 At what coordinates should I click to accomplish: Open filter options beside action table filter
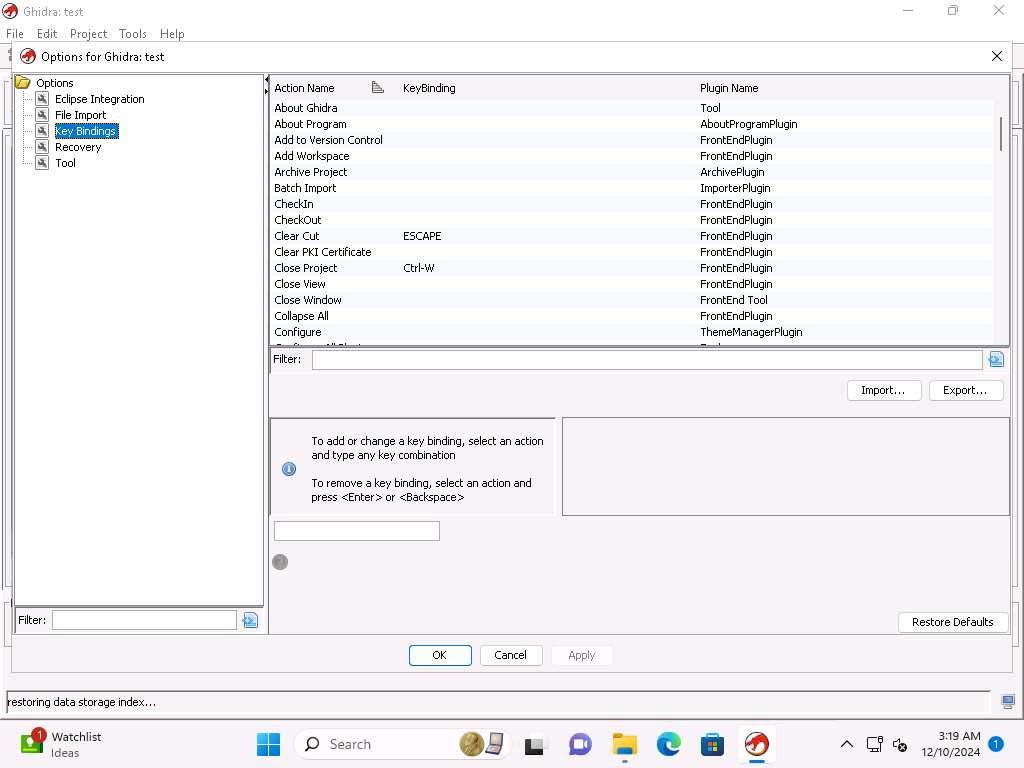[x=996, y=359]
